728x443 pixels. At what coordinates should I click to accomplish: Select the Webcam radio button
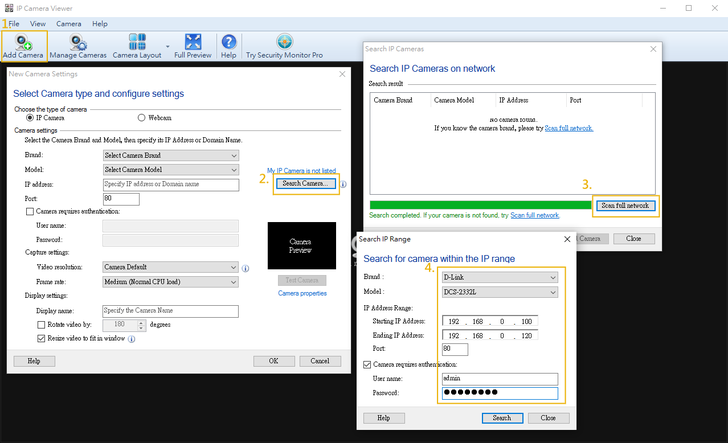coord(141,118)
